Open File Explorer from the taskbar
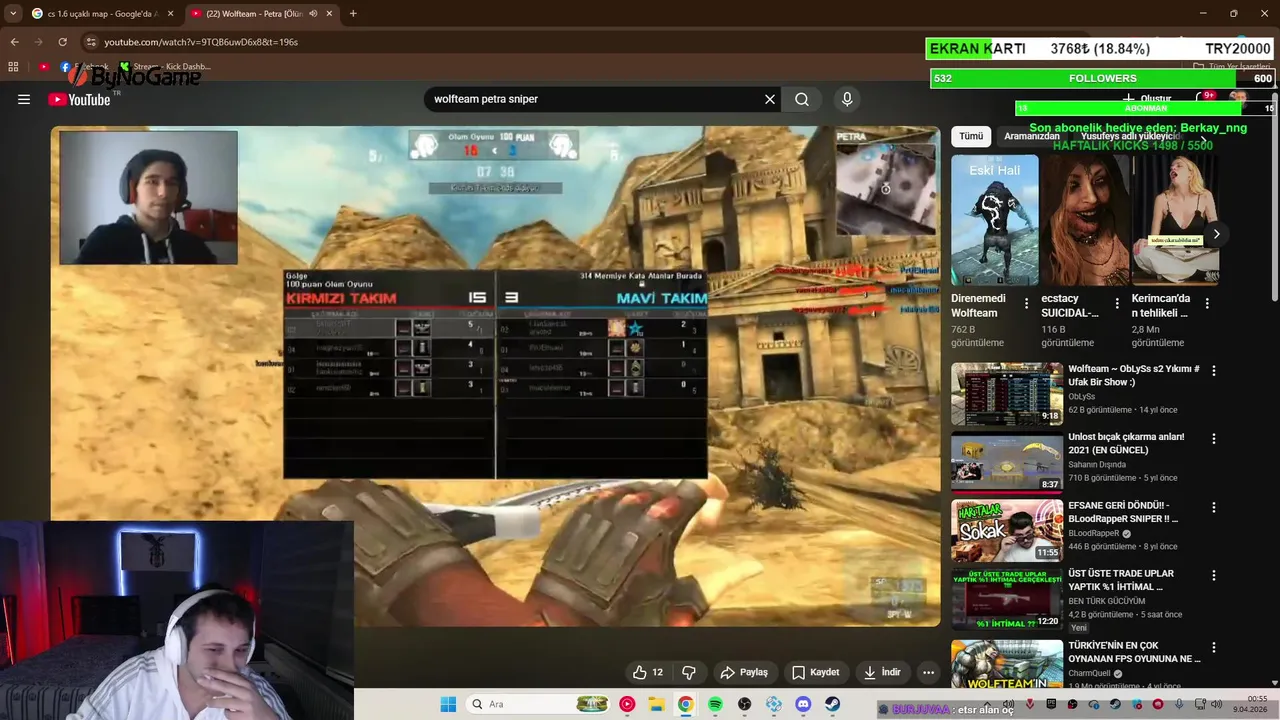1280x720 pixels. coord(656,704)
